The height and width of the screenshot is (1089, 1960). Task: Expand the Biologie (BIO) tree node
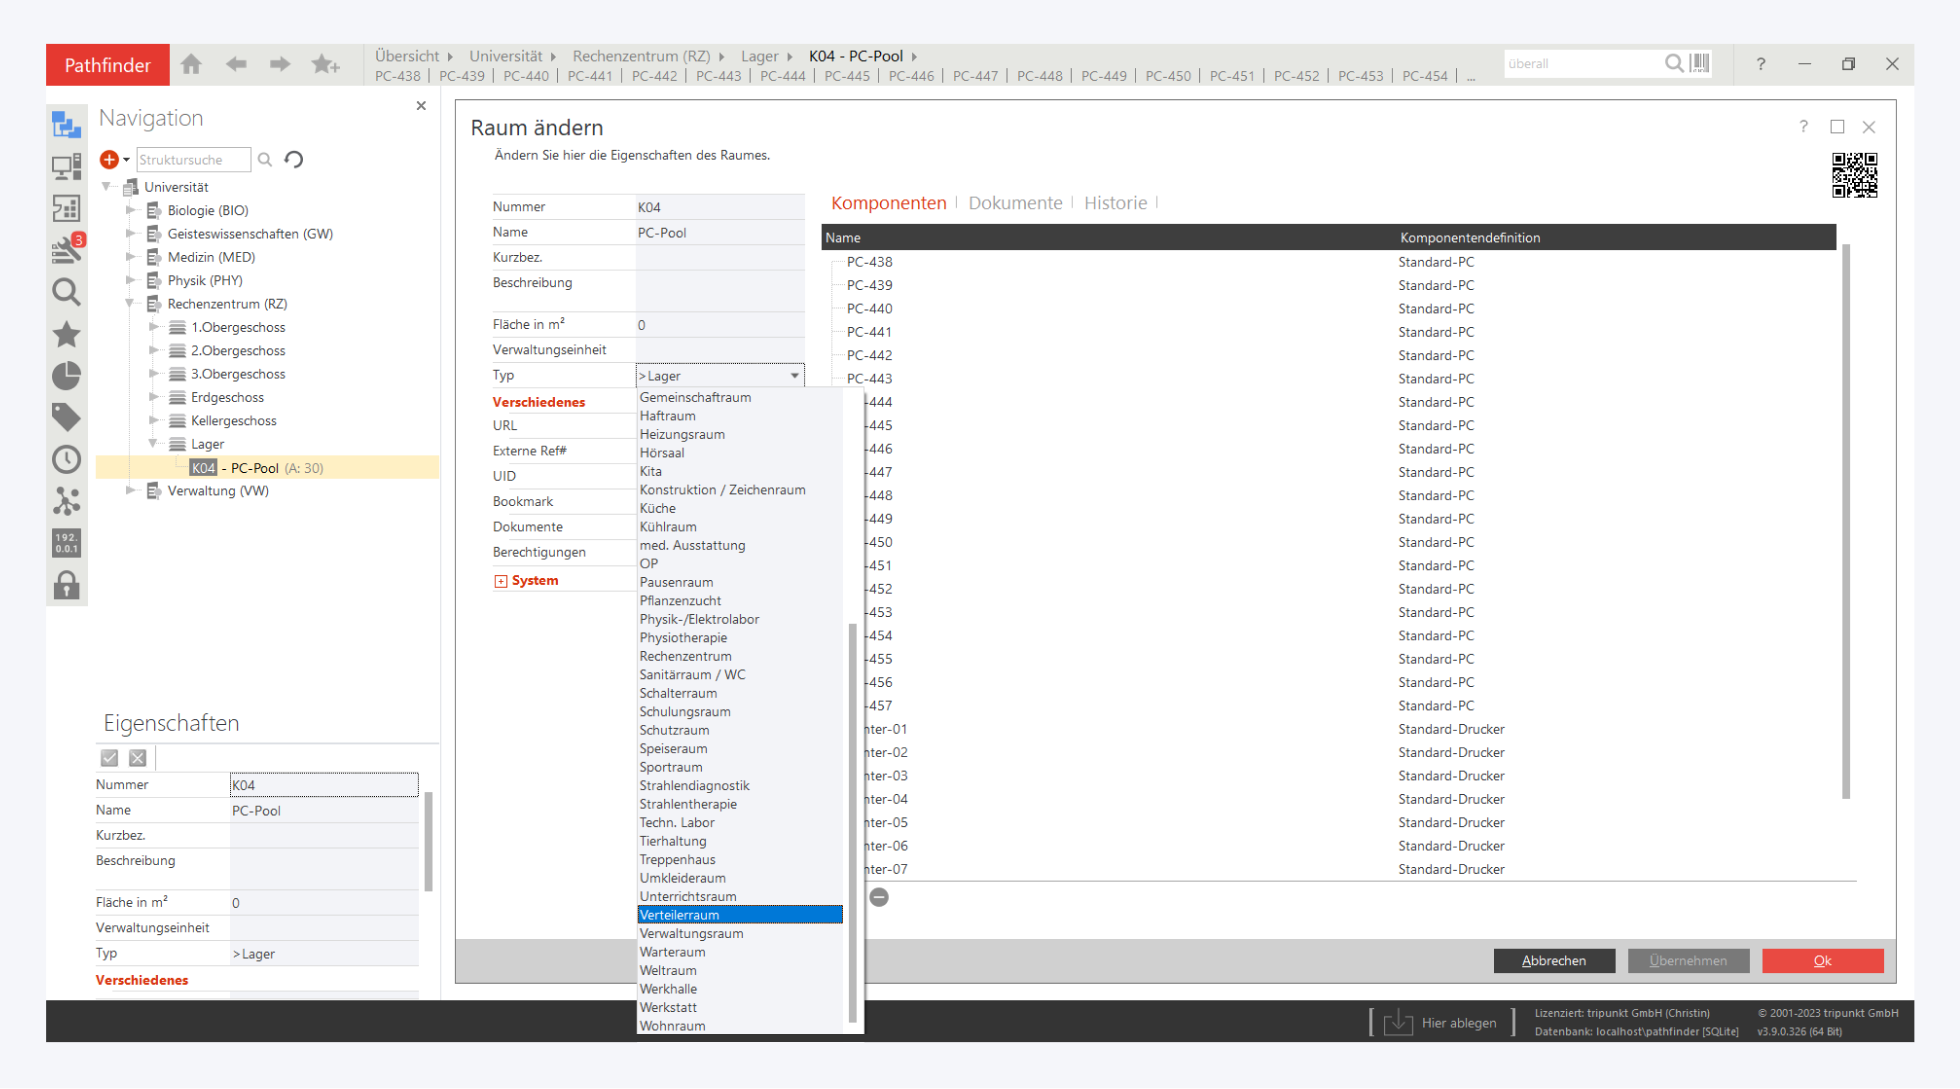coord(130,210)
